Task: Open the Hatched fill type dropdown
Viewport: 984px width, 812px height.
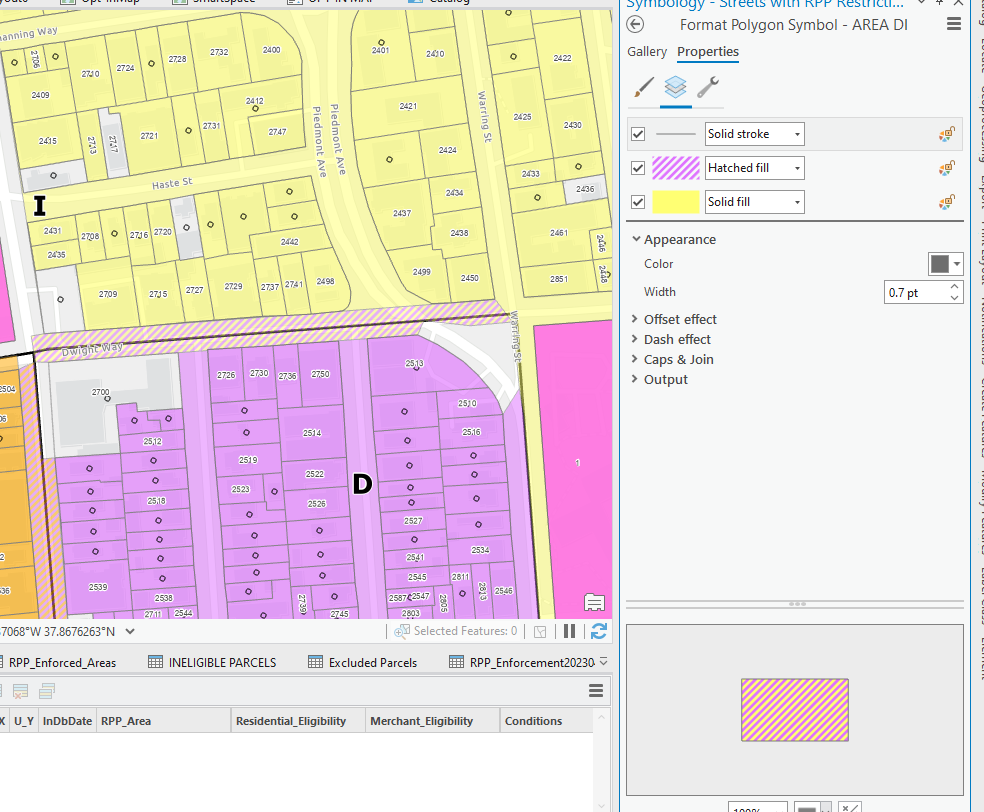Action: point(754,168)
